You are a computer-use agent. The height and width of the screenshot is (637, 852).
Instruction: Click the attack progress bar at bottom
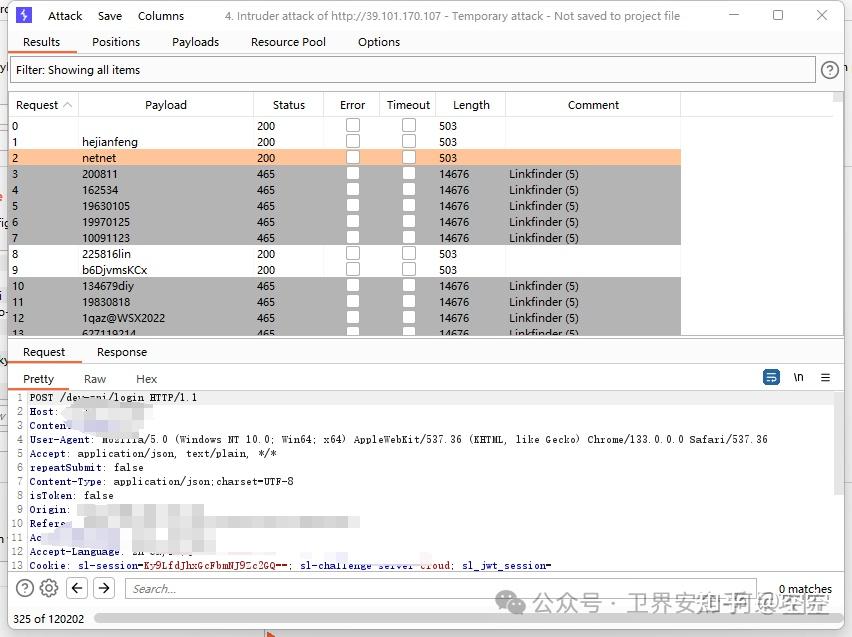pos(466,619)
